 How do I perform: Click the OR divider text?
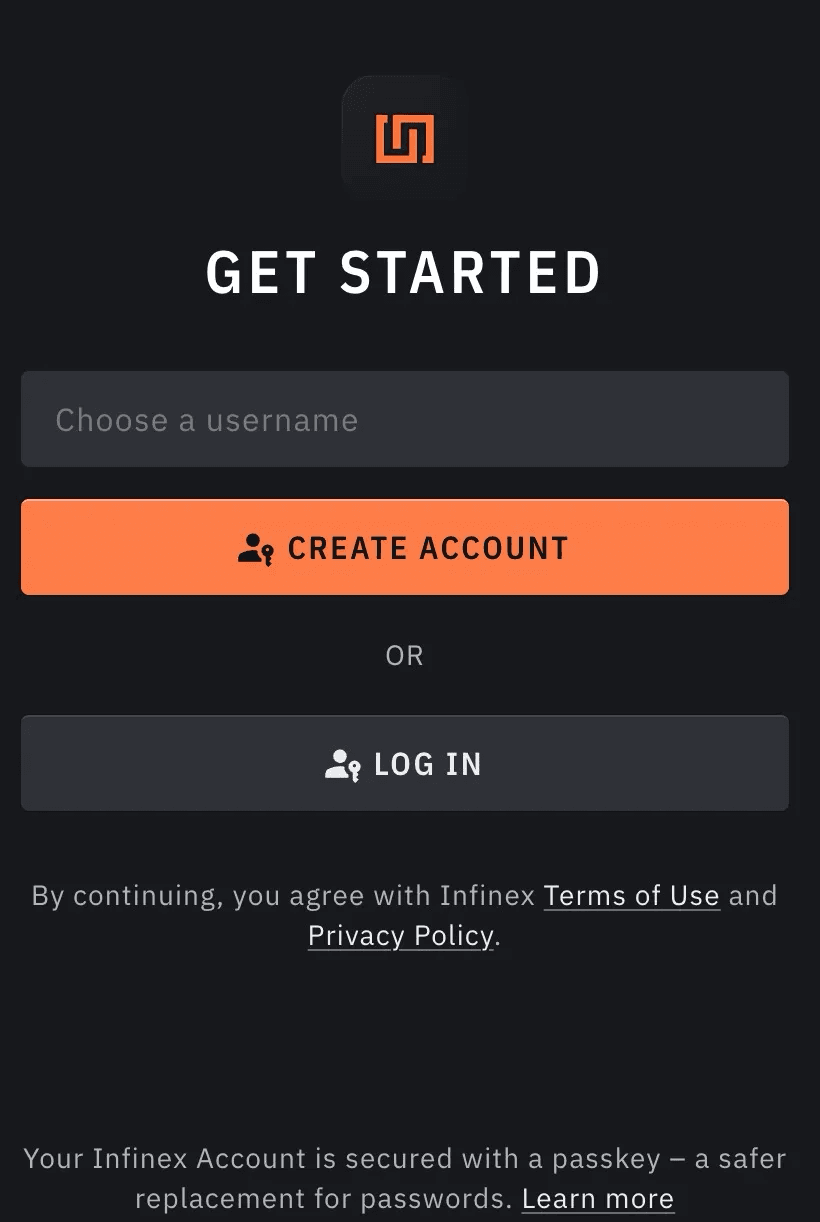[405, 656]
